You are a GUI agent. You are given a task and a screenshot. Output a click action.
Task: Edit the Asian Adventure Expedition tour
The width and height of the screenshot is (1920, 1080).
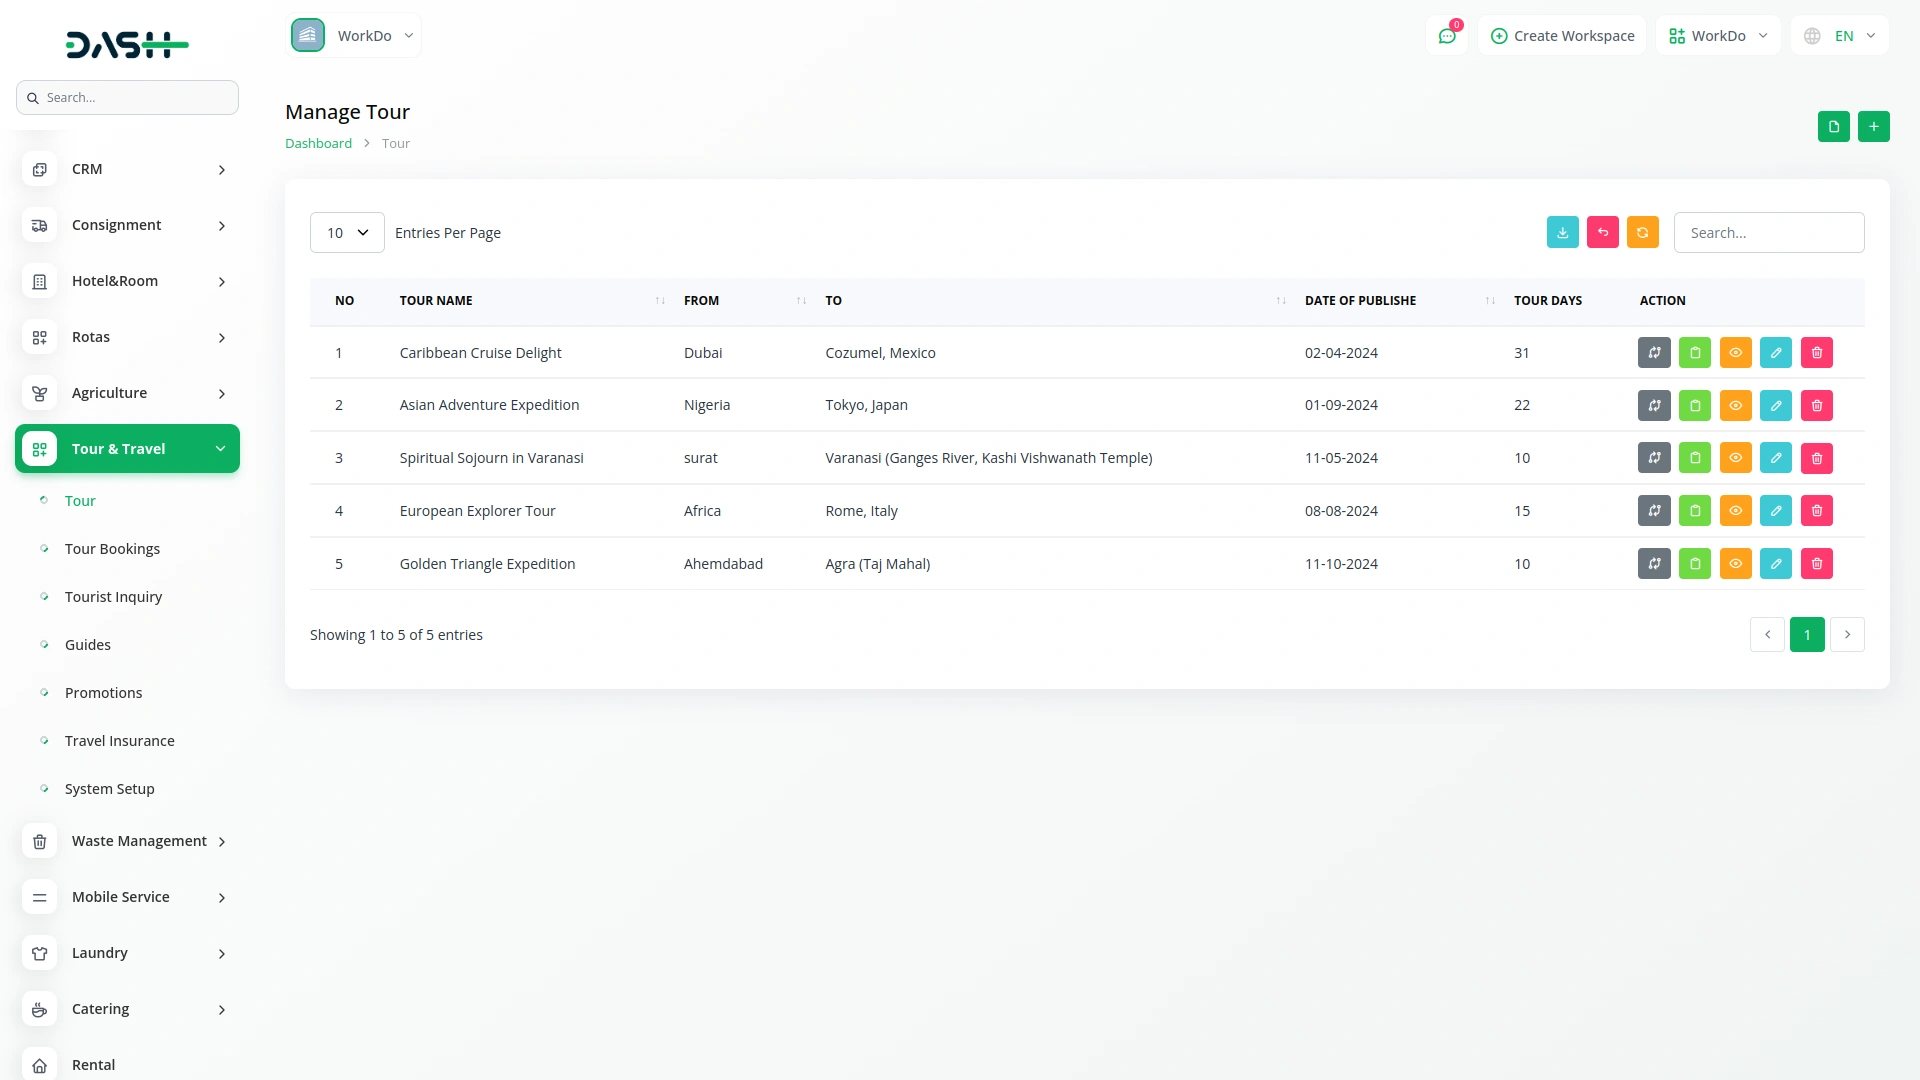point(1775,405)
